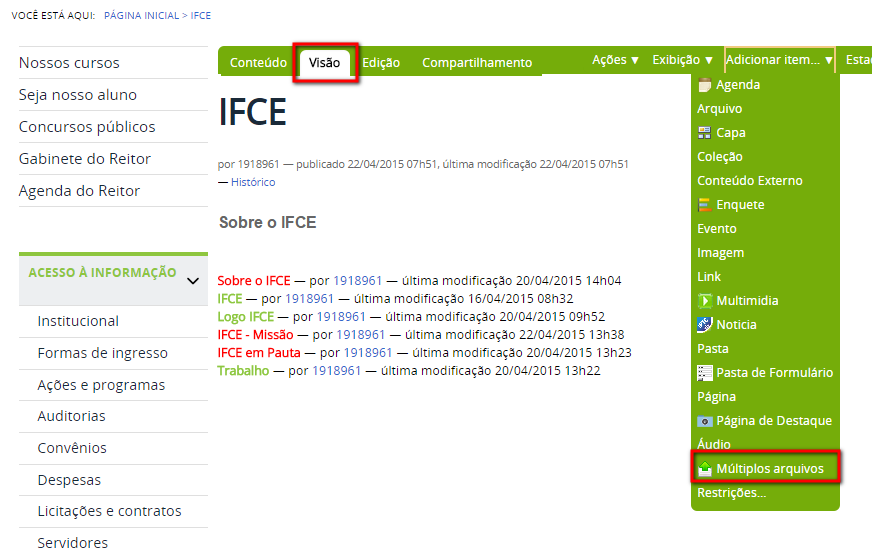Click the Pasta de Formulário icon
872x555 pixels.
705,373
